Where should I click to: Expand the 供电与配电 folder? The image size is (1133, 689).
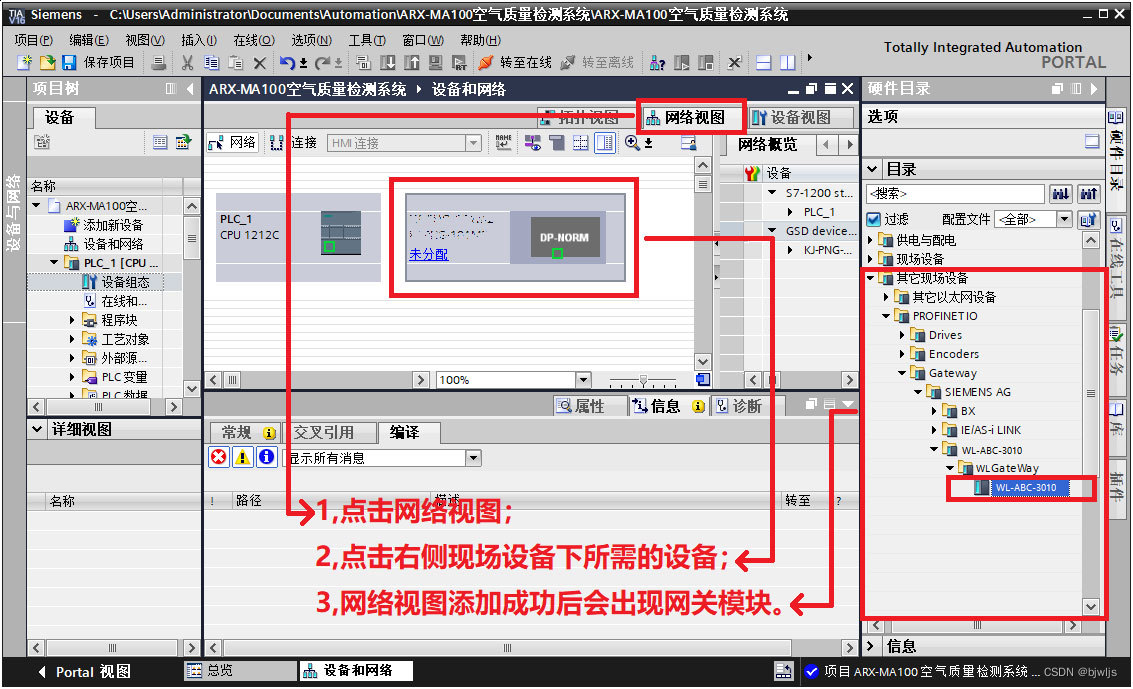point(871,240)
